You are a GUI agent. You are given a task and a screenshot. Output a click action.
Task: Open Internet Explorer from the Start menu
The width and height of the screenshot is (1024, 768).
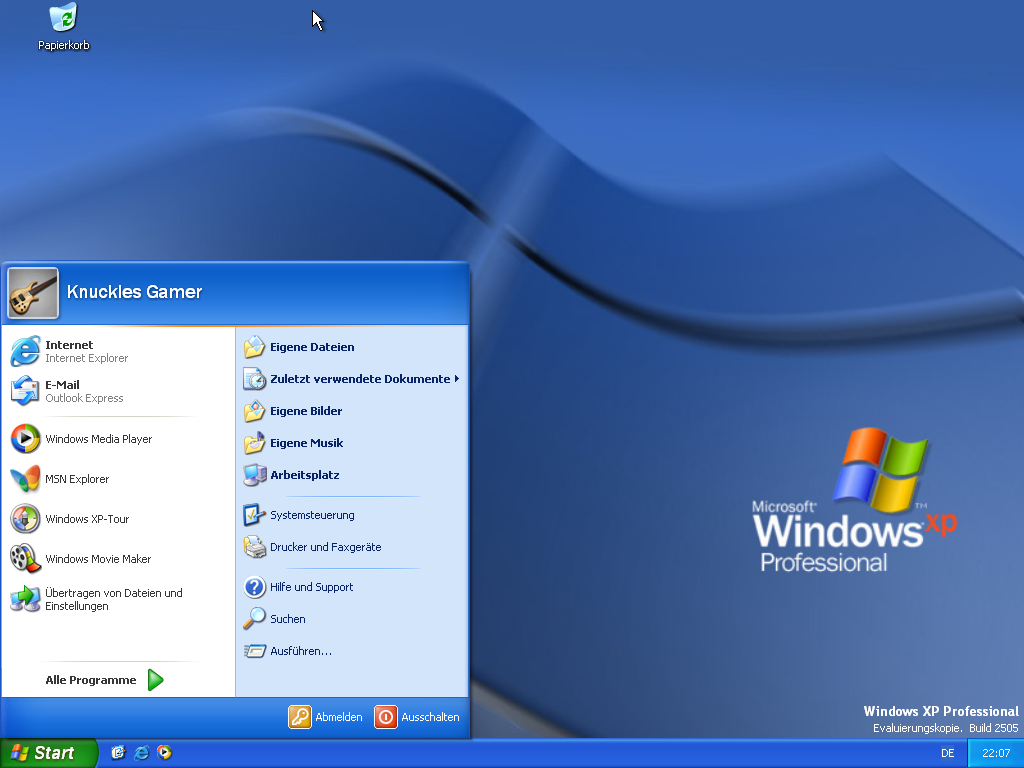(85, 351)
